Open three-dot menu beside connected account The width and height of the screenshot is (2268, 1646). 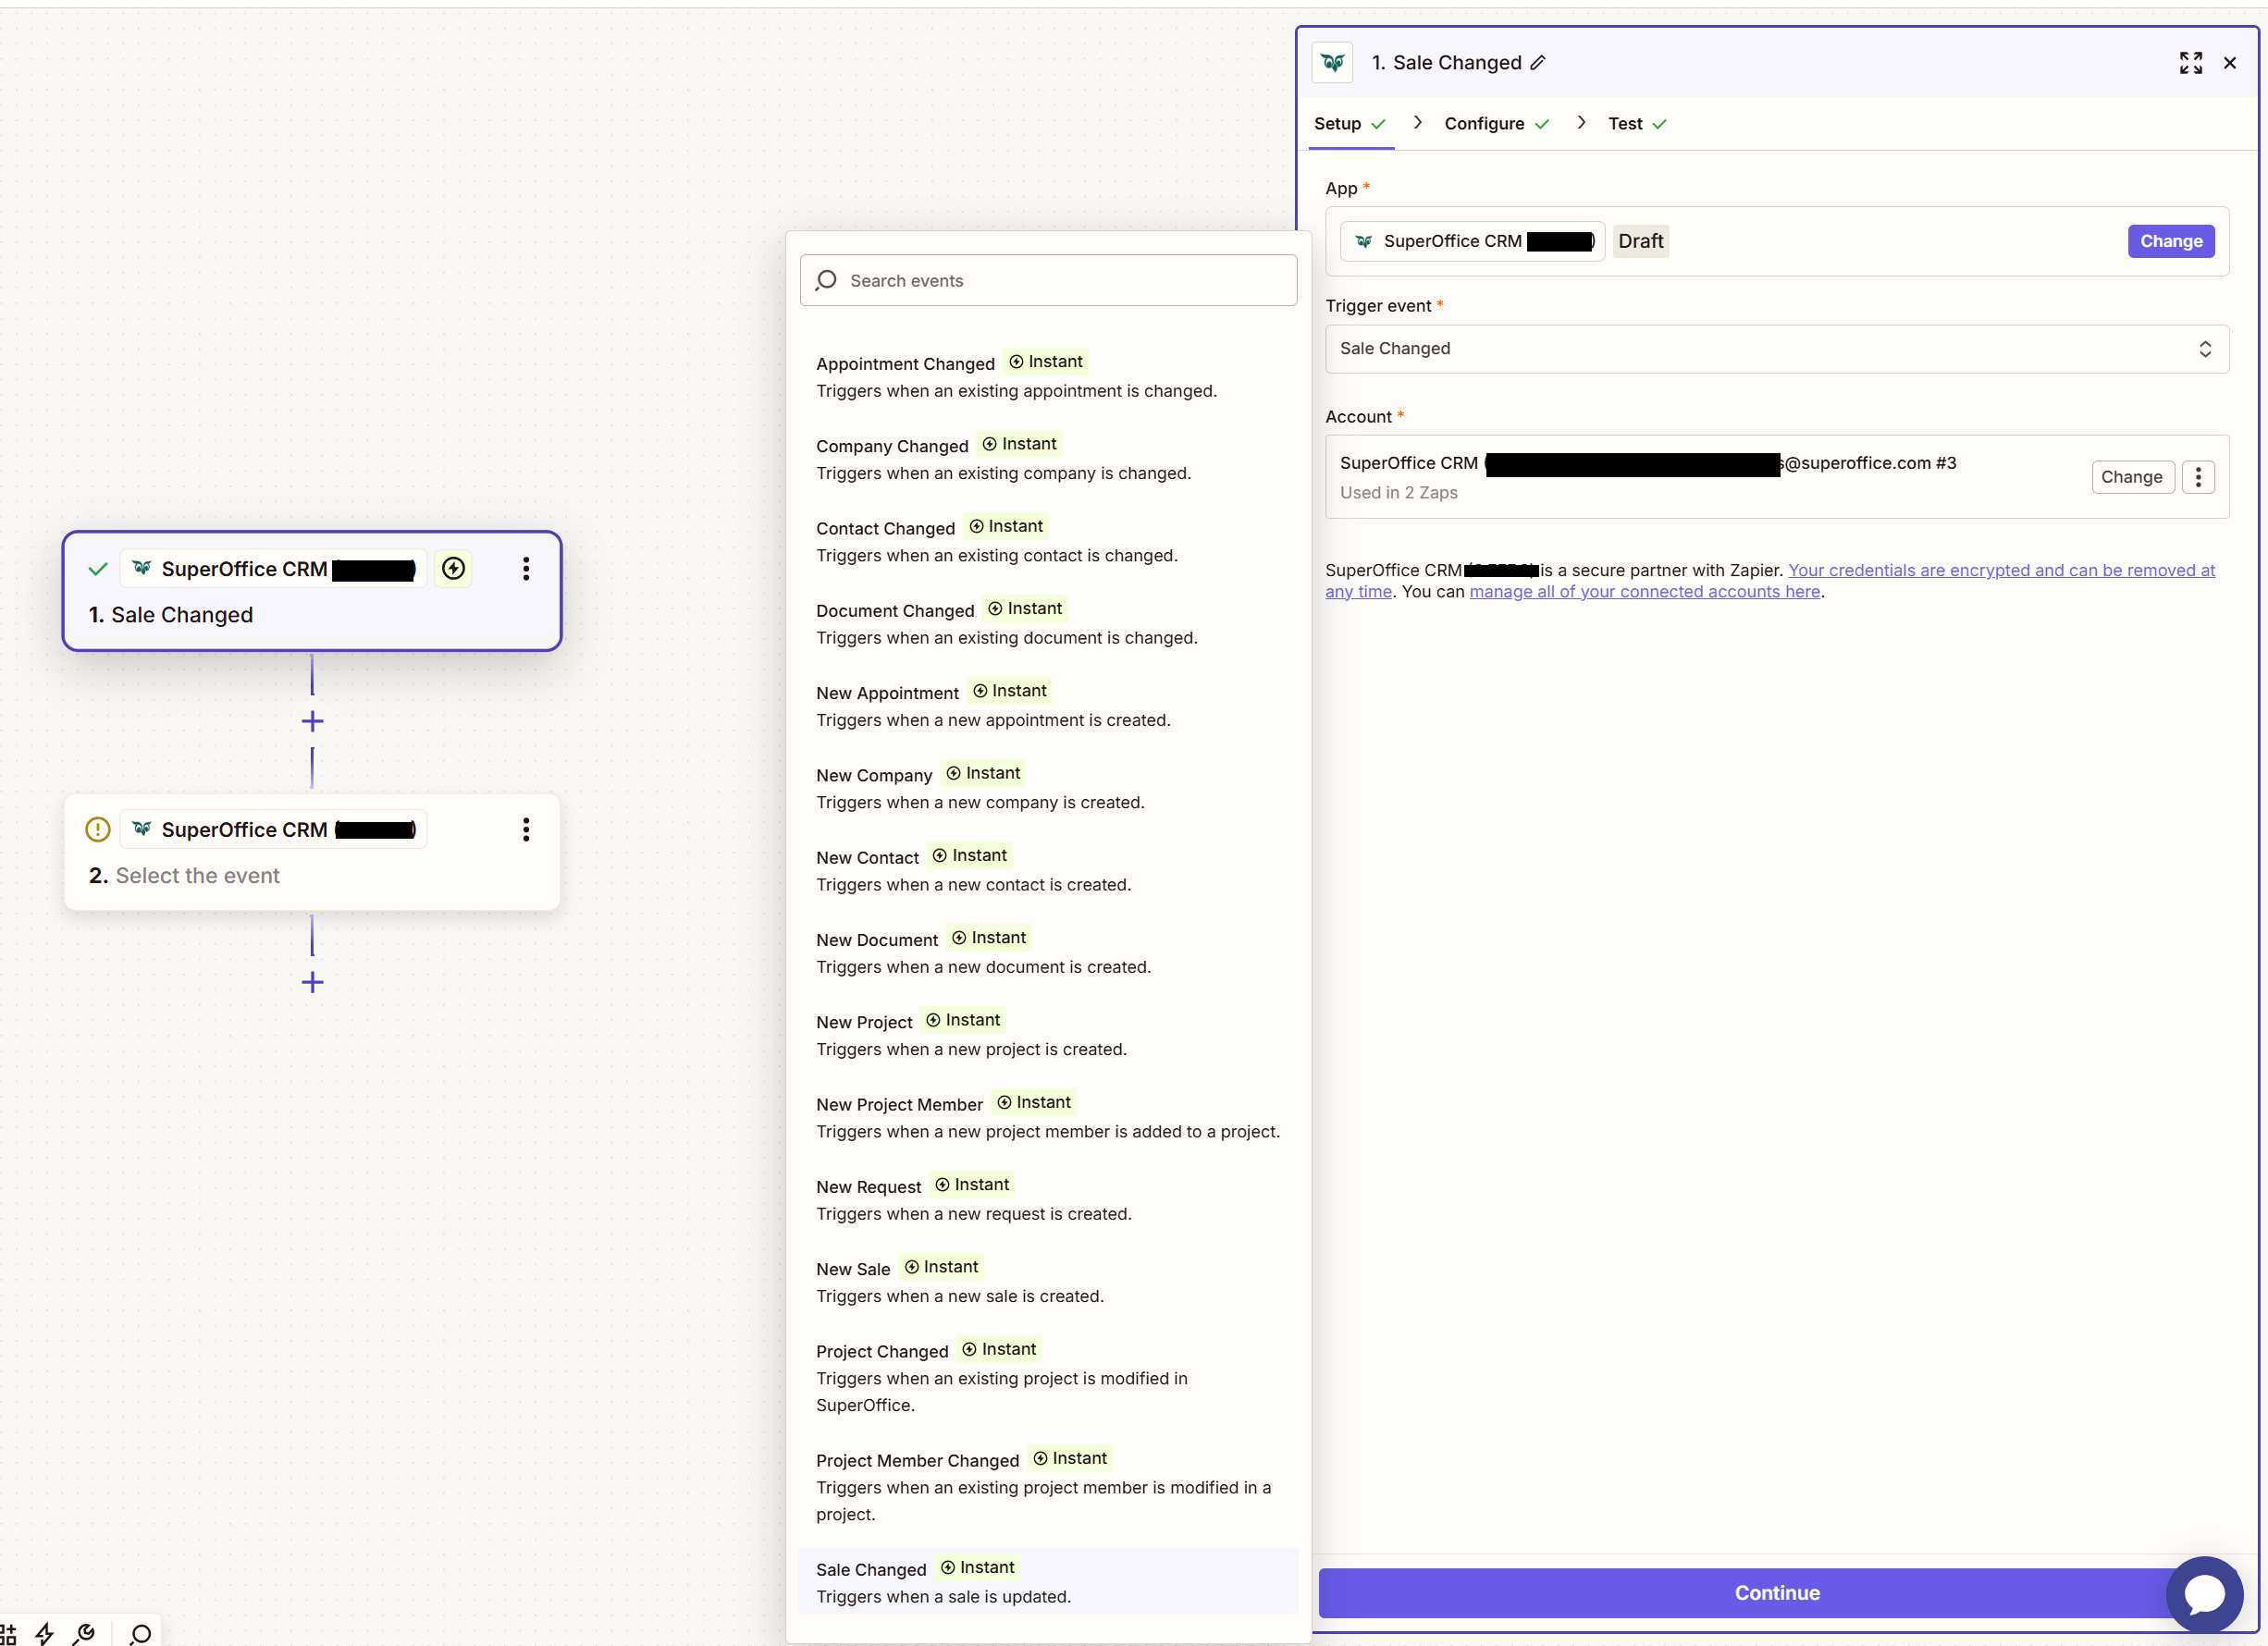pyautogui.click(x=2198, y=477)
